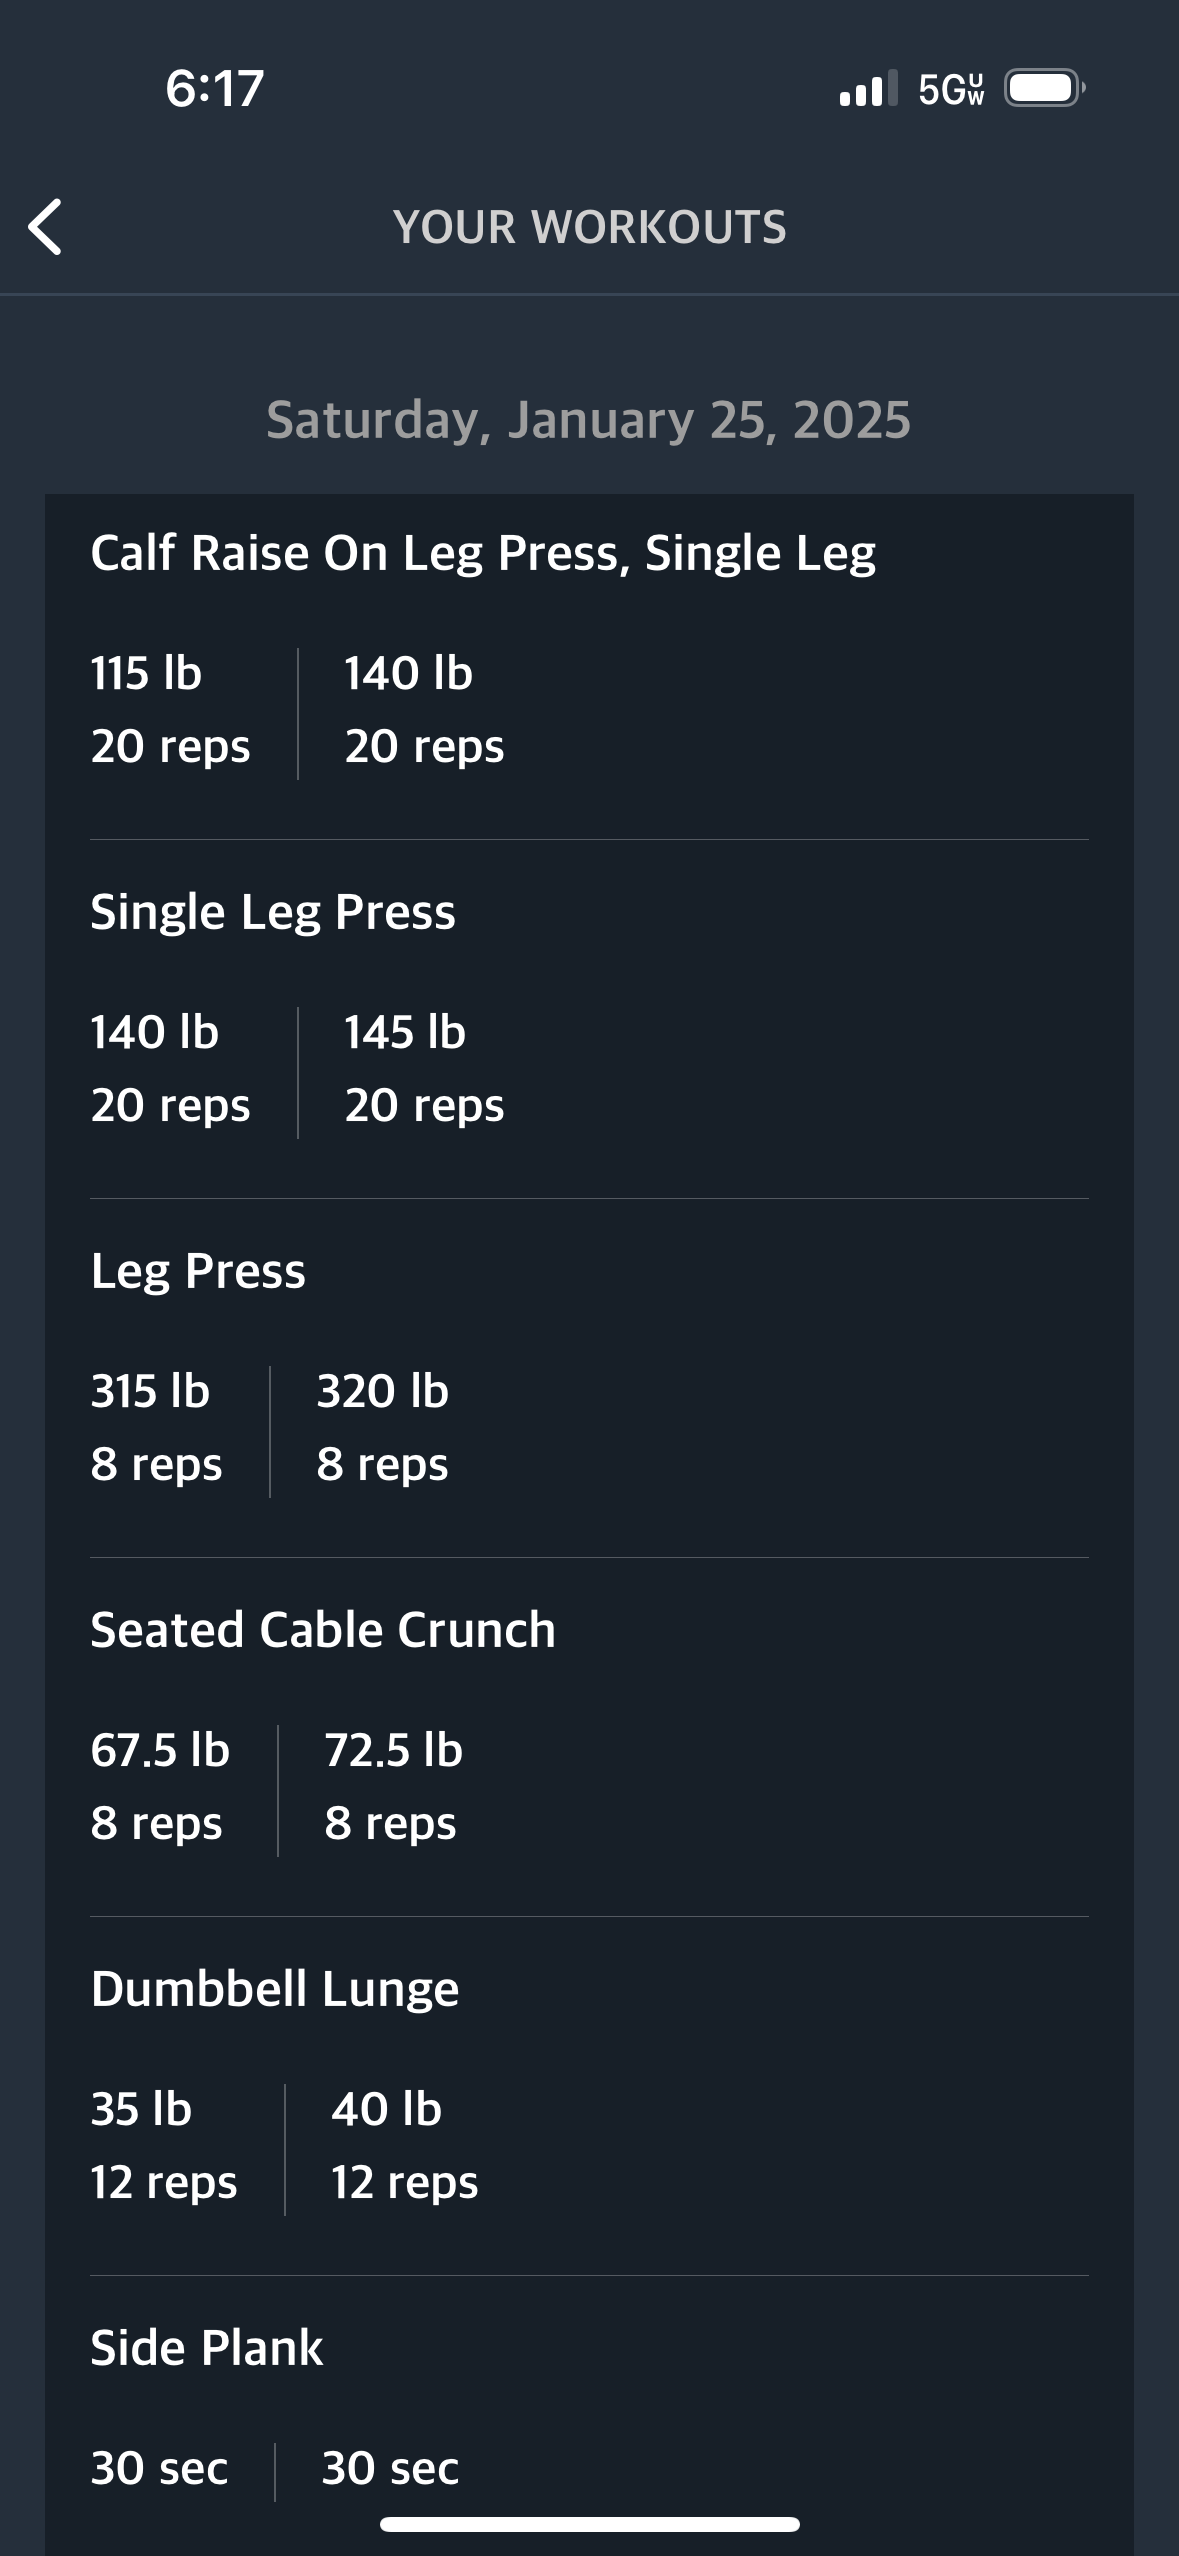Viewport: 1179px width, 2556px height.
Task: Tap the 6:17 clock in status bar
Action: tap(214, 88)
